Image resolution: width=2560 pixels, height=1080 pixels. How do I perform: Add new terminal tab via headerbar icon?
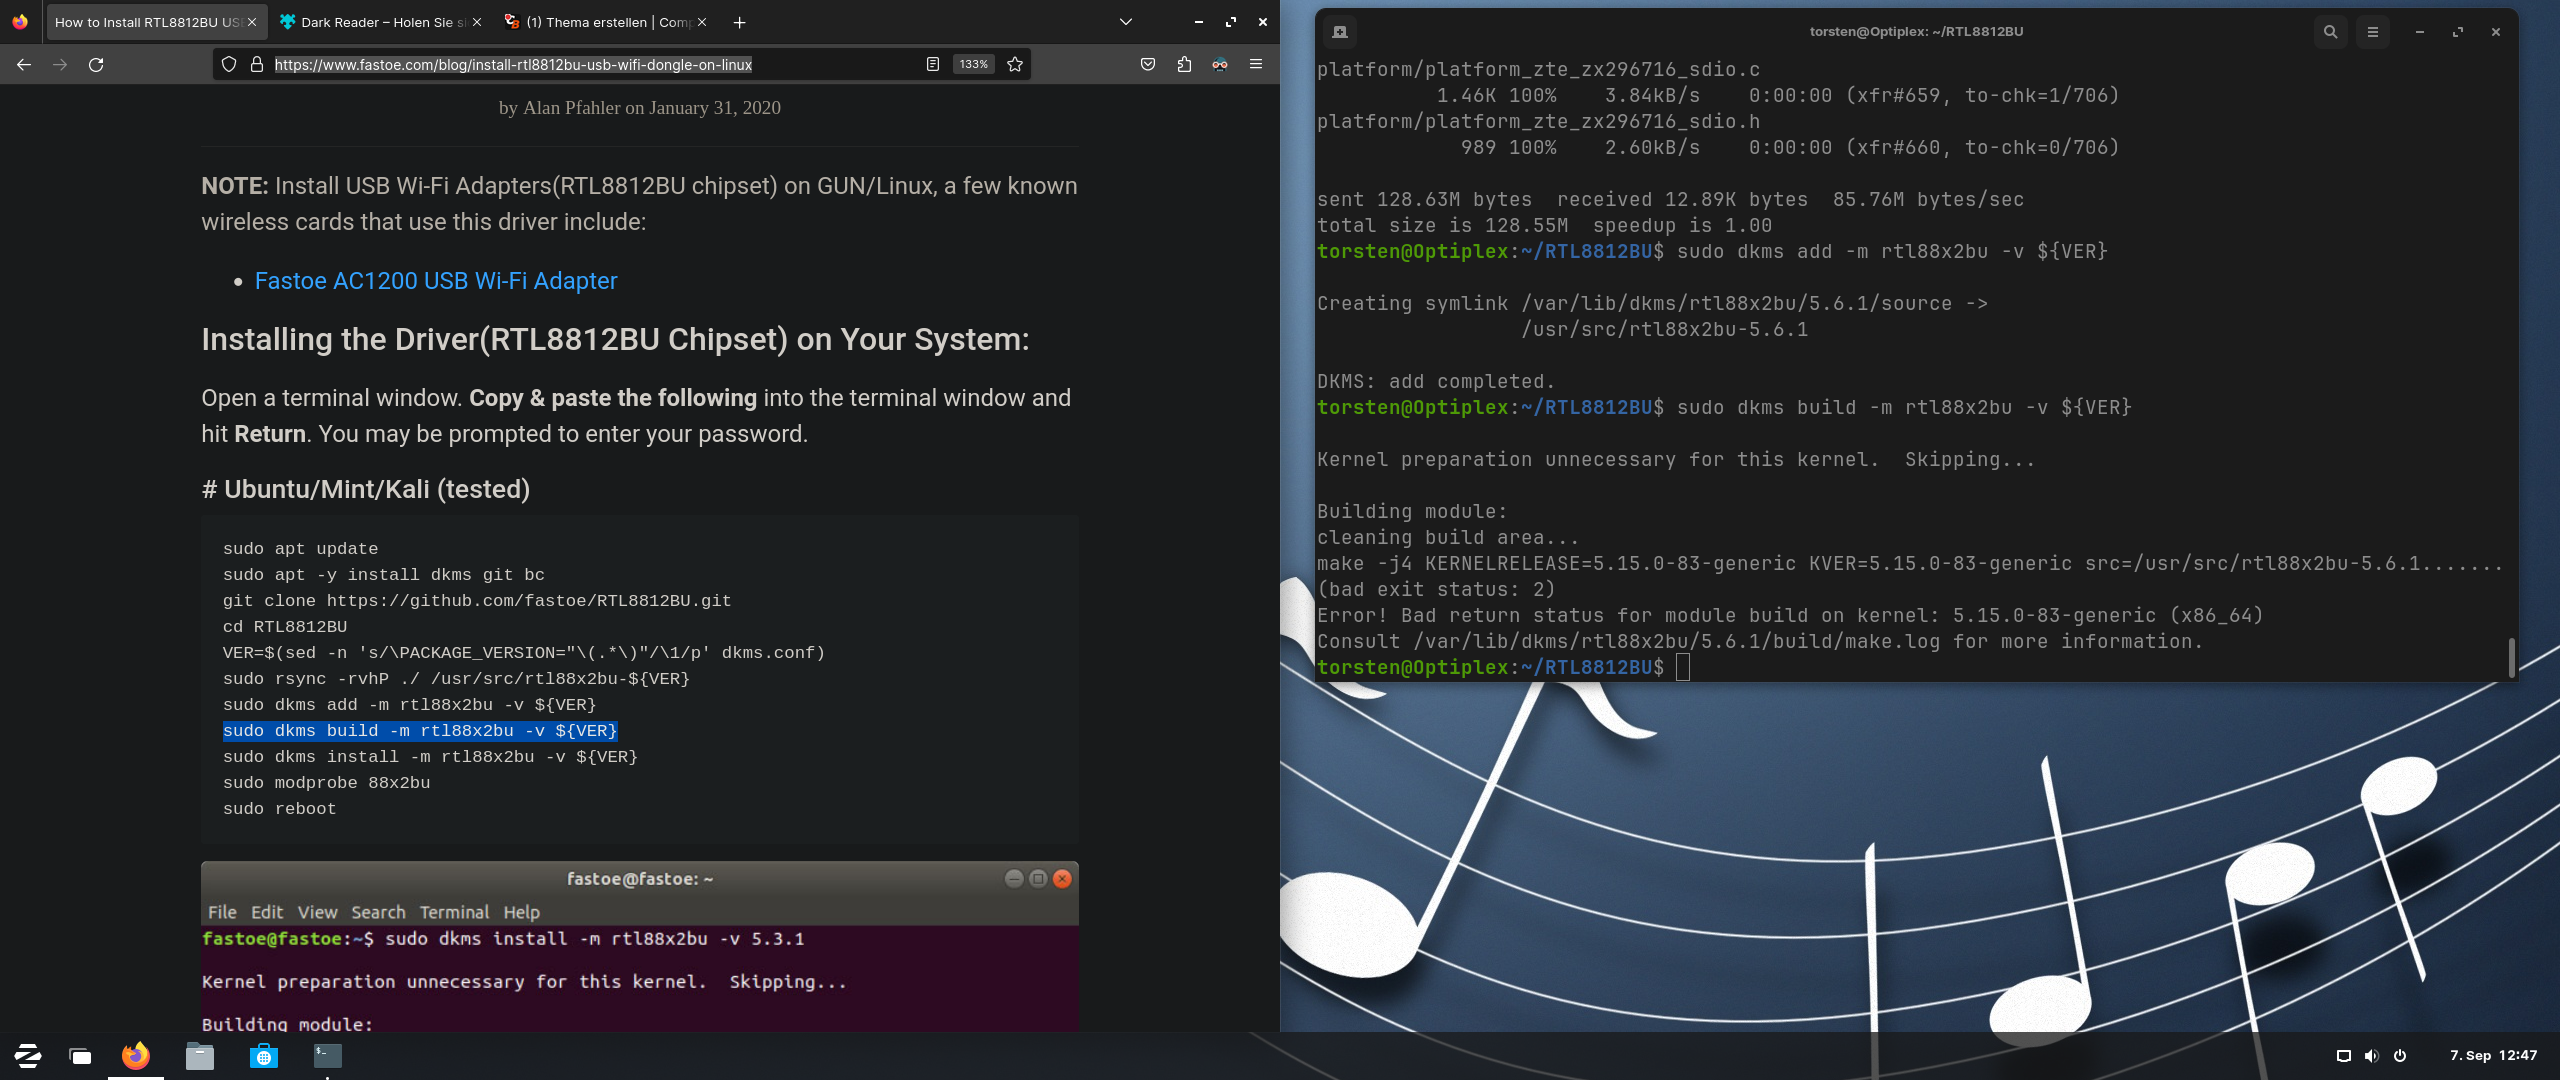[x=1340, y=32]
